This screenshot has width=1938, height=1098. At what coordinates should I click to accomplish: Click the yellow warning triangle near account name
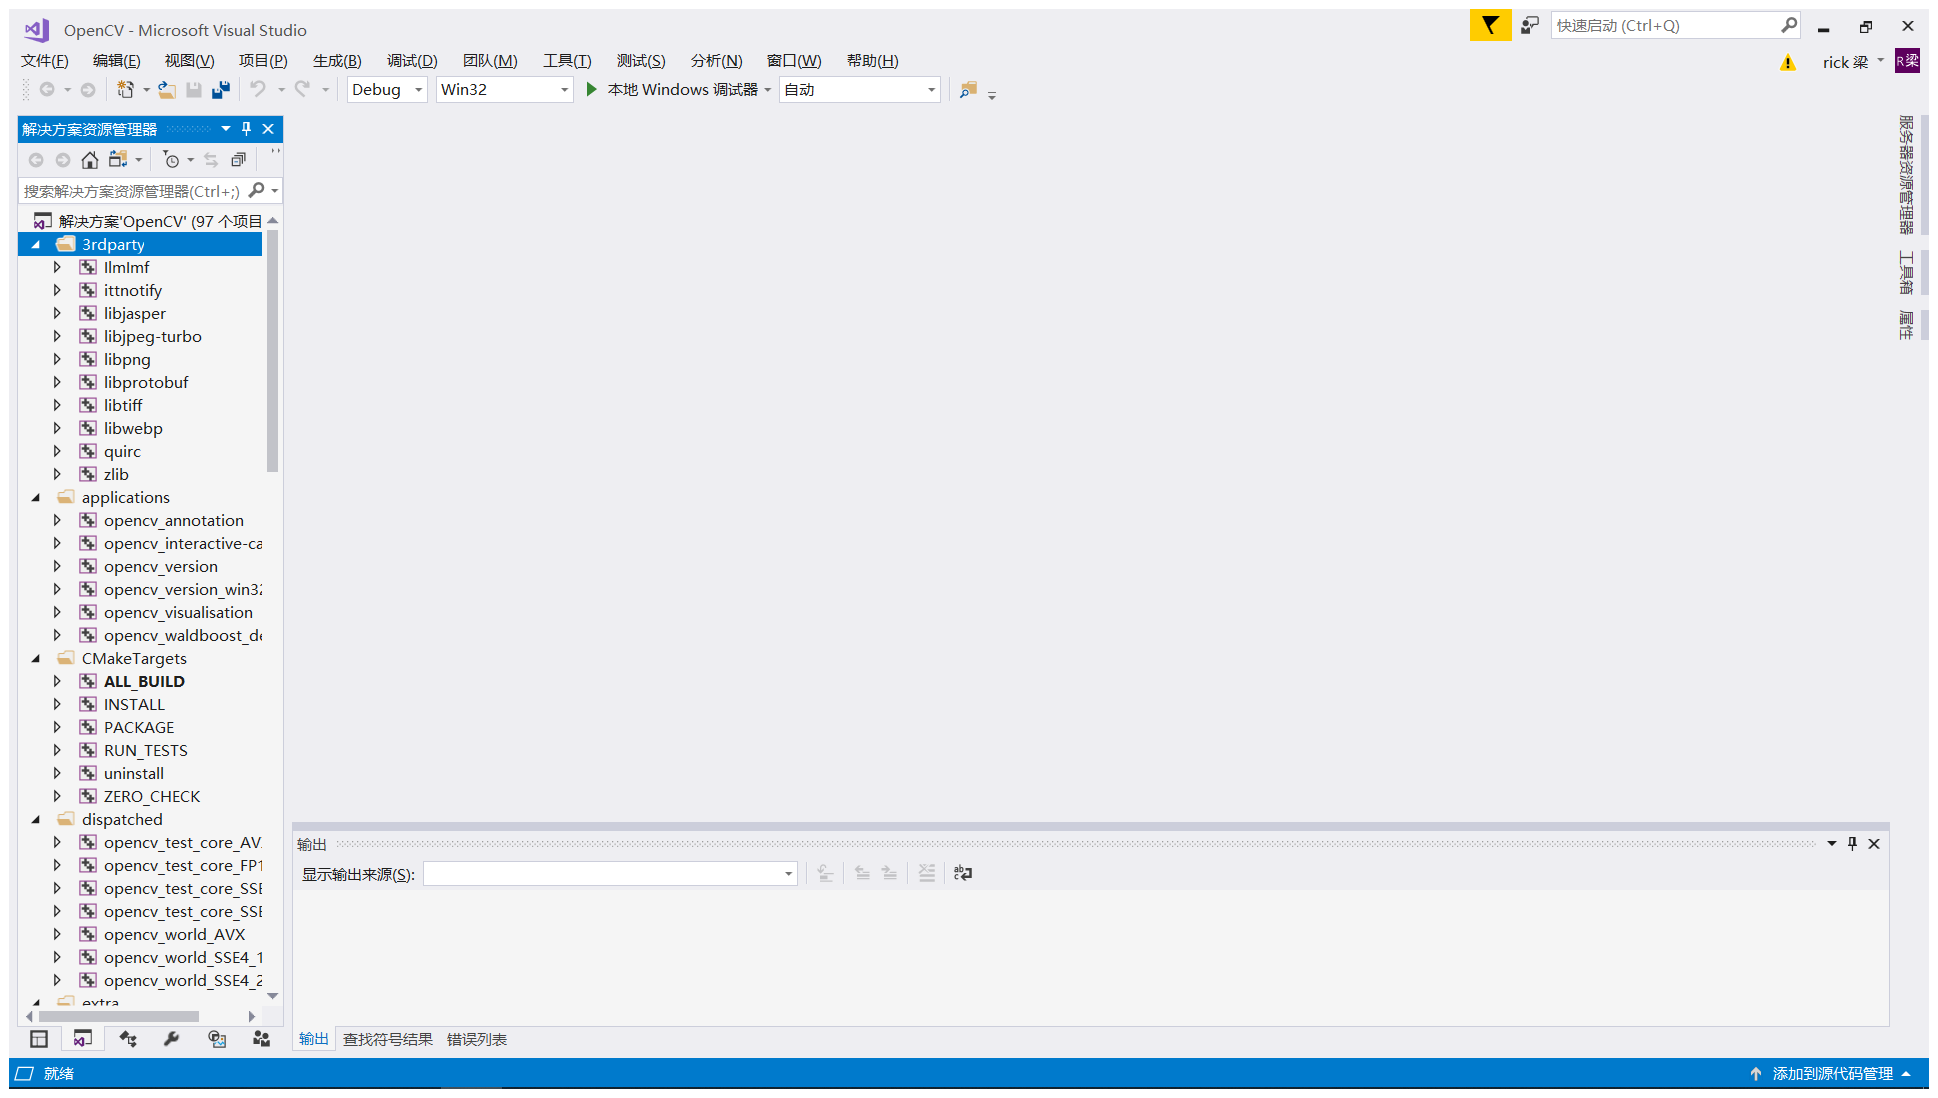pos(1788,63)
